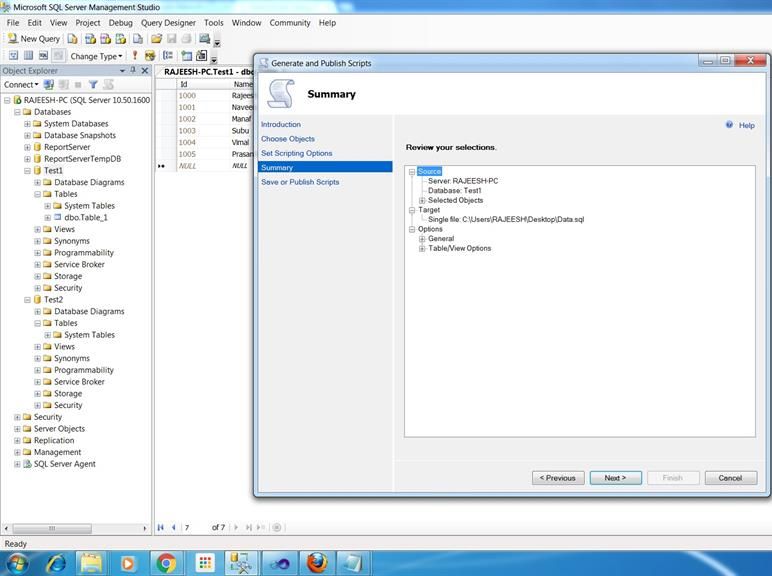Expand the System Databases node

point(27,124)
